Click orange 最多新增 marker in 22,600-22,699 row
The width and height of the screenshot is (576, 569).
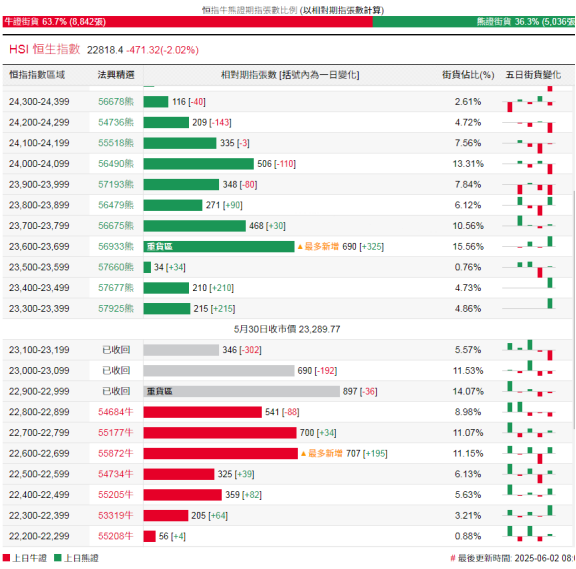322,453
